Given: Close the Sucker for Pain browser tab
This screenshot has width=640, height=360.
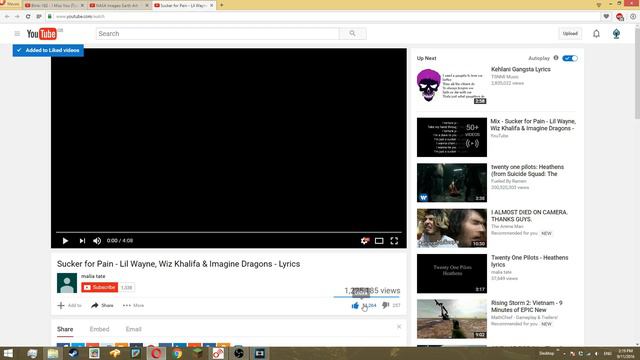Looking at the screenshot, I should coord(211,5).
